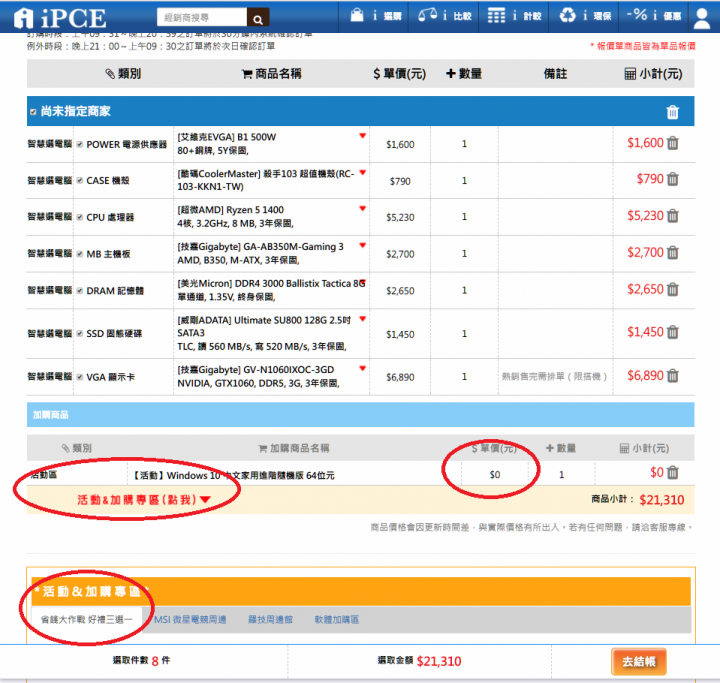This screenshot has height=683, width=720.
Task: Click the 單價(元) column header
Action: point(399,73)
